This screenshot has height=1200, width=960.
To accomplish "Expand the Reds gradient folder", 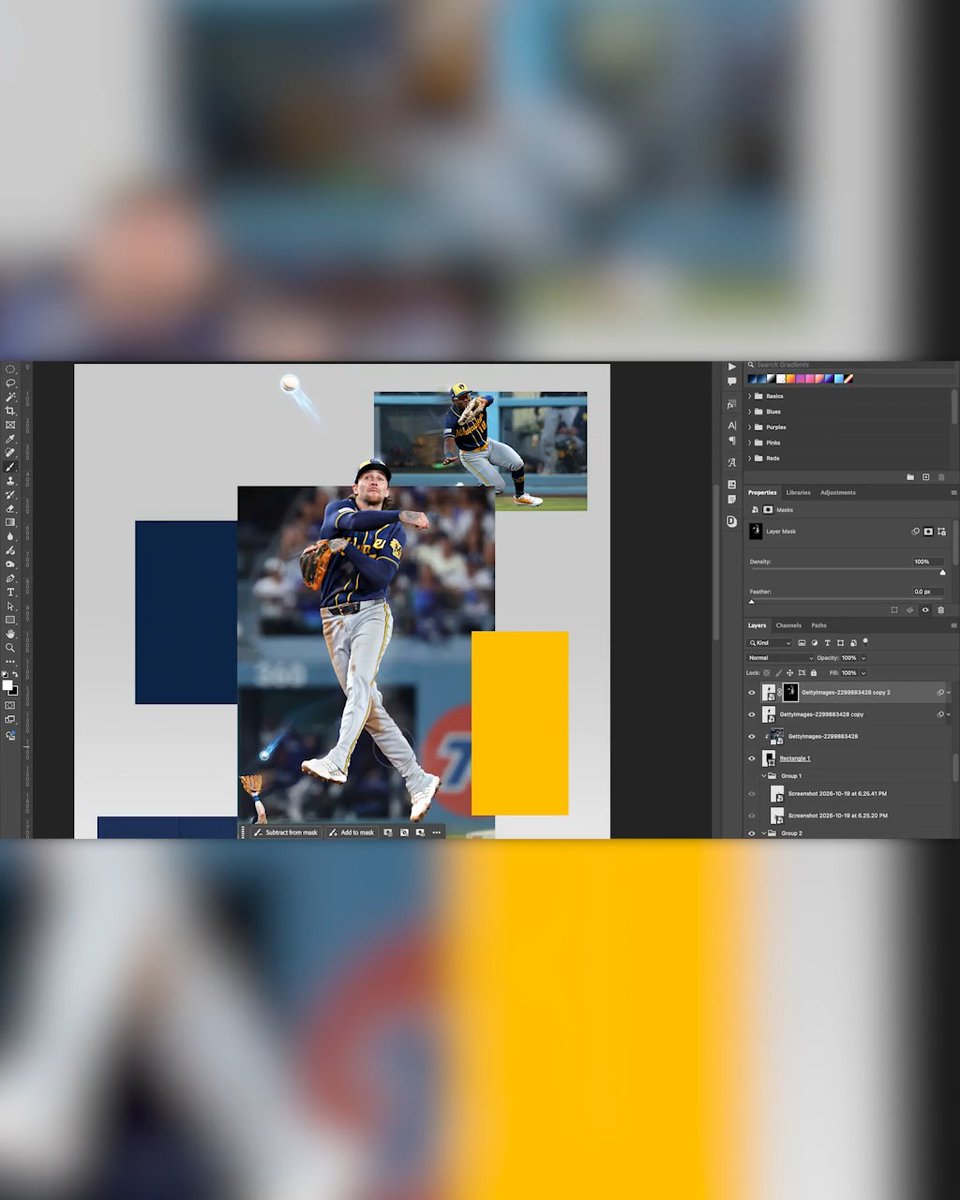I will coord(750,458).
